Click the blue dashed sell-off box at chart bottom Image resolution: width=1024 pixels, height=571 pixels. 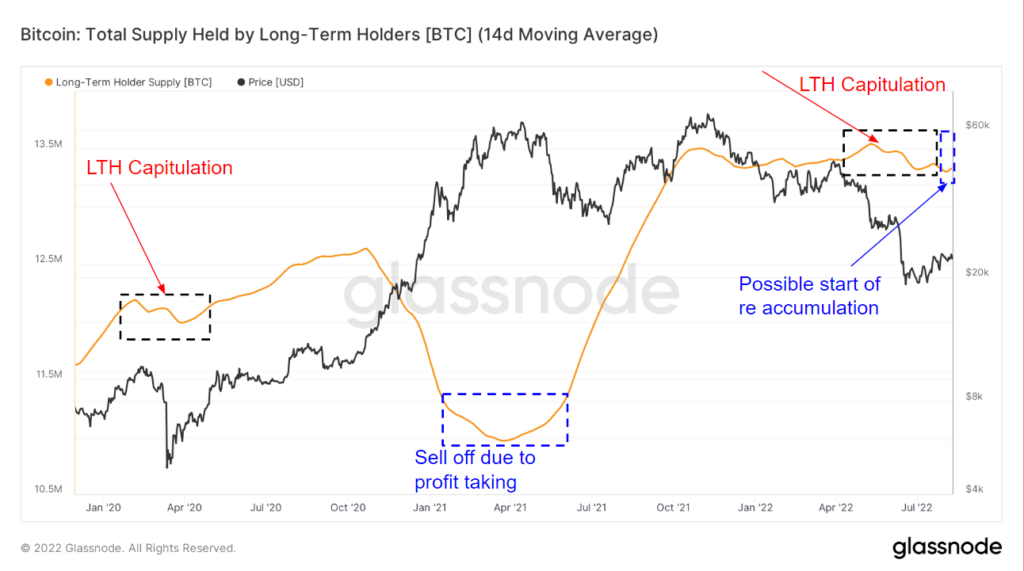[505, 419]
